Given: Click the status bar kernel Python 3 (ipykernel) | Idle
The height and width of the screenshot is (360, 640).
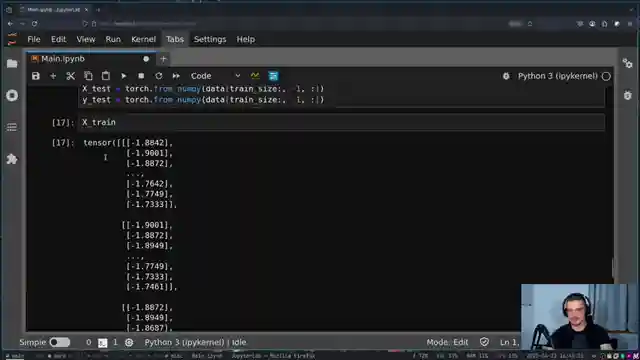Looking at the screenshot, I should (196, 342).
